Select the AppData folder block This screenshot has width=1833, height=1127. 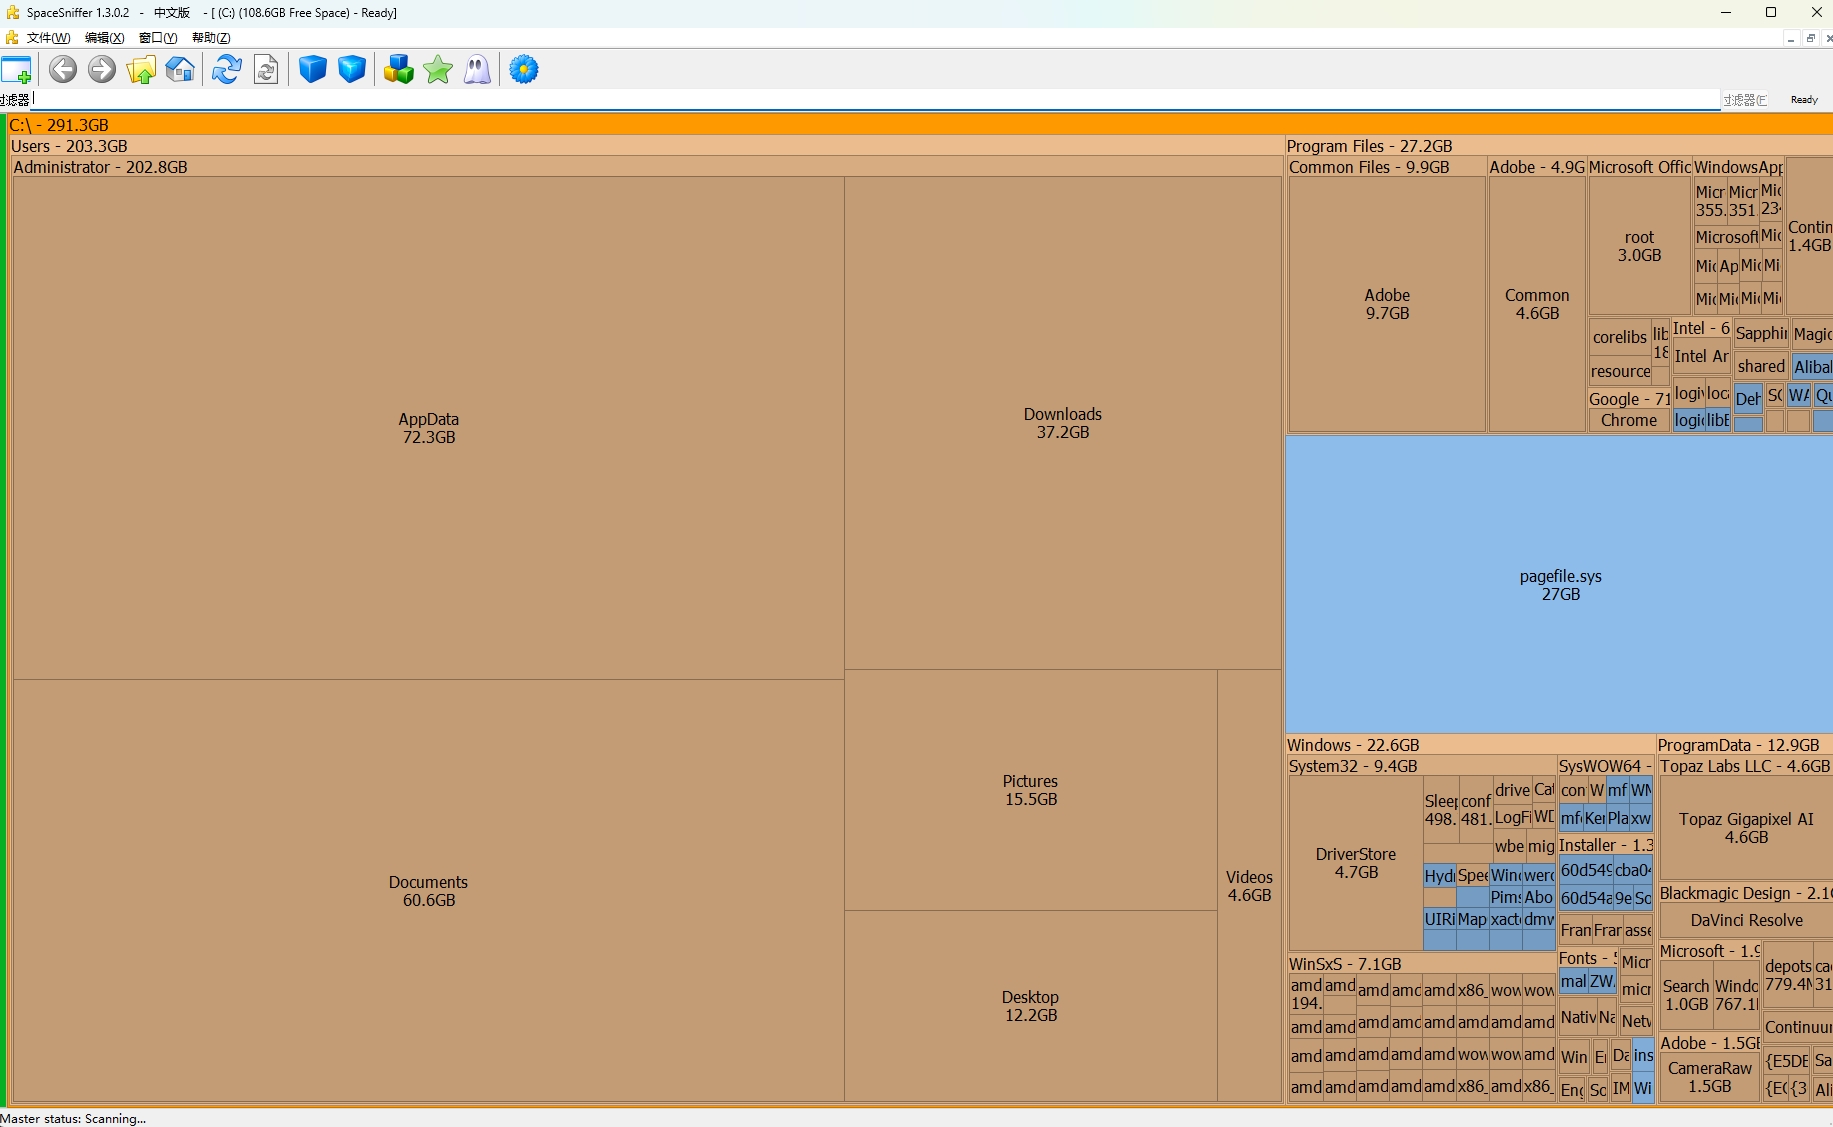point(428,428)
